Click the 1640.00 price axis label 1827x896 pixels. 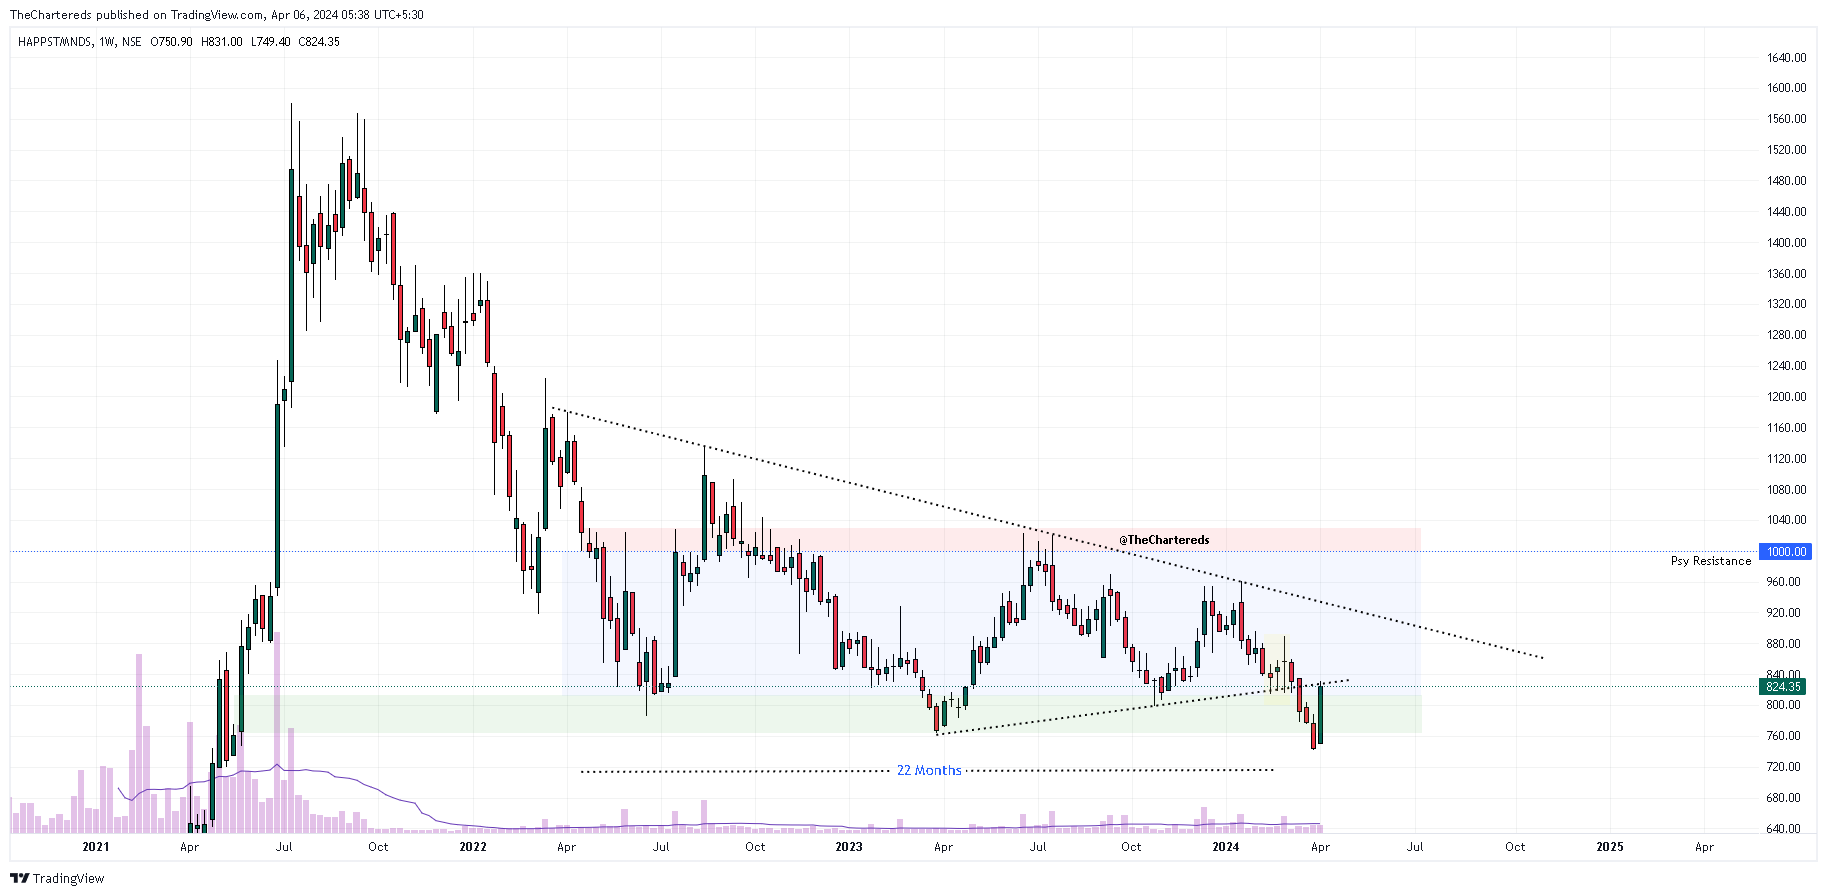point(1786,58)
